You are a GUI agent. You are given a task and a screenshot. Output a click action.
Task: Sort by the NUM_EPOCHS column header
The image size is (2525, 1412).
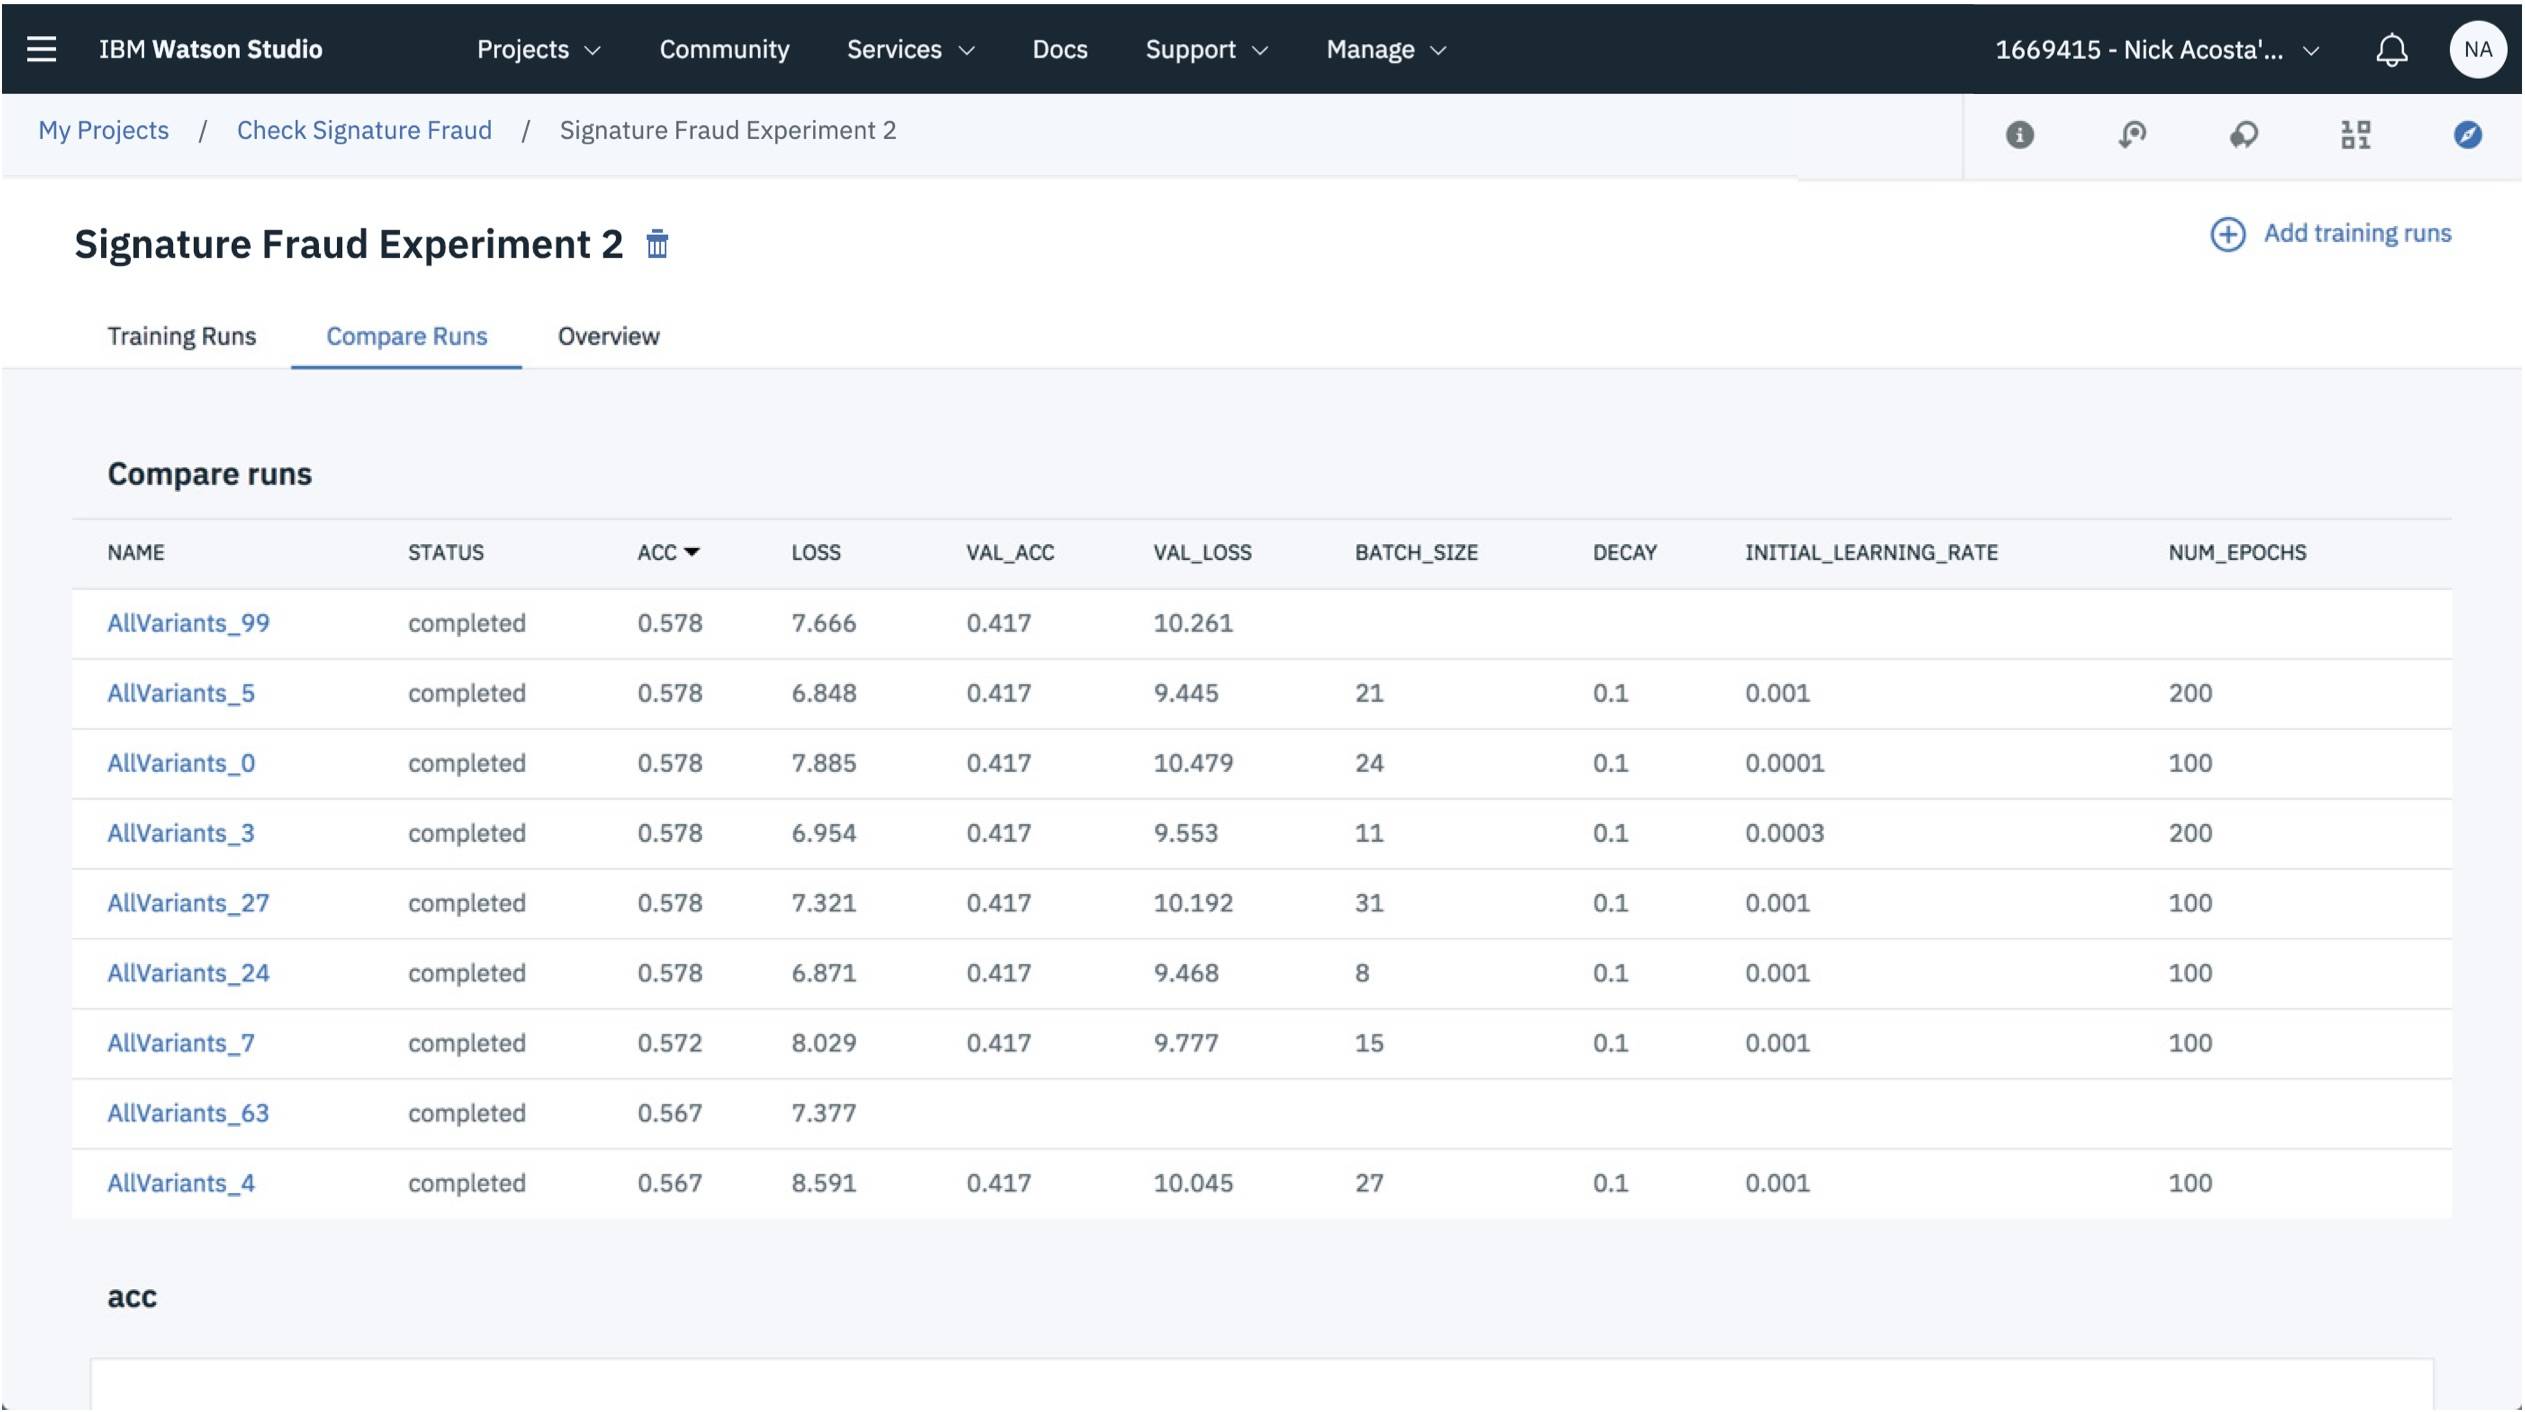tap(2236, 552)
